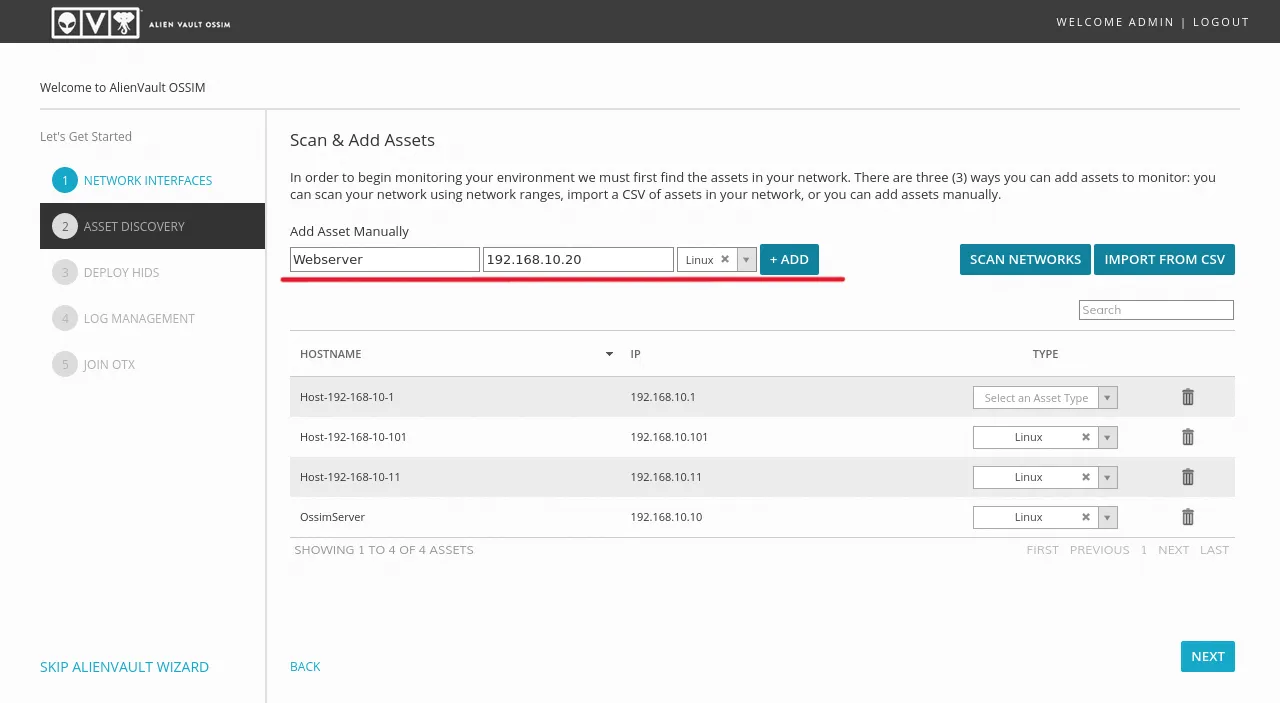Click trash icon for Host-192-168-10-101 row

pyautogui.click(x=1188, y=437)
